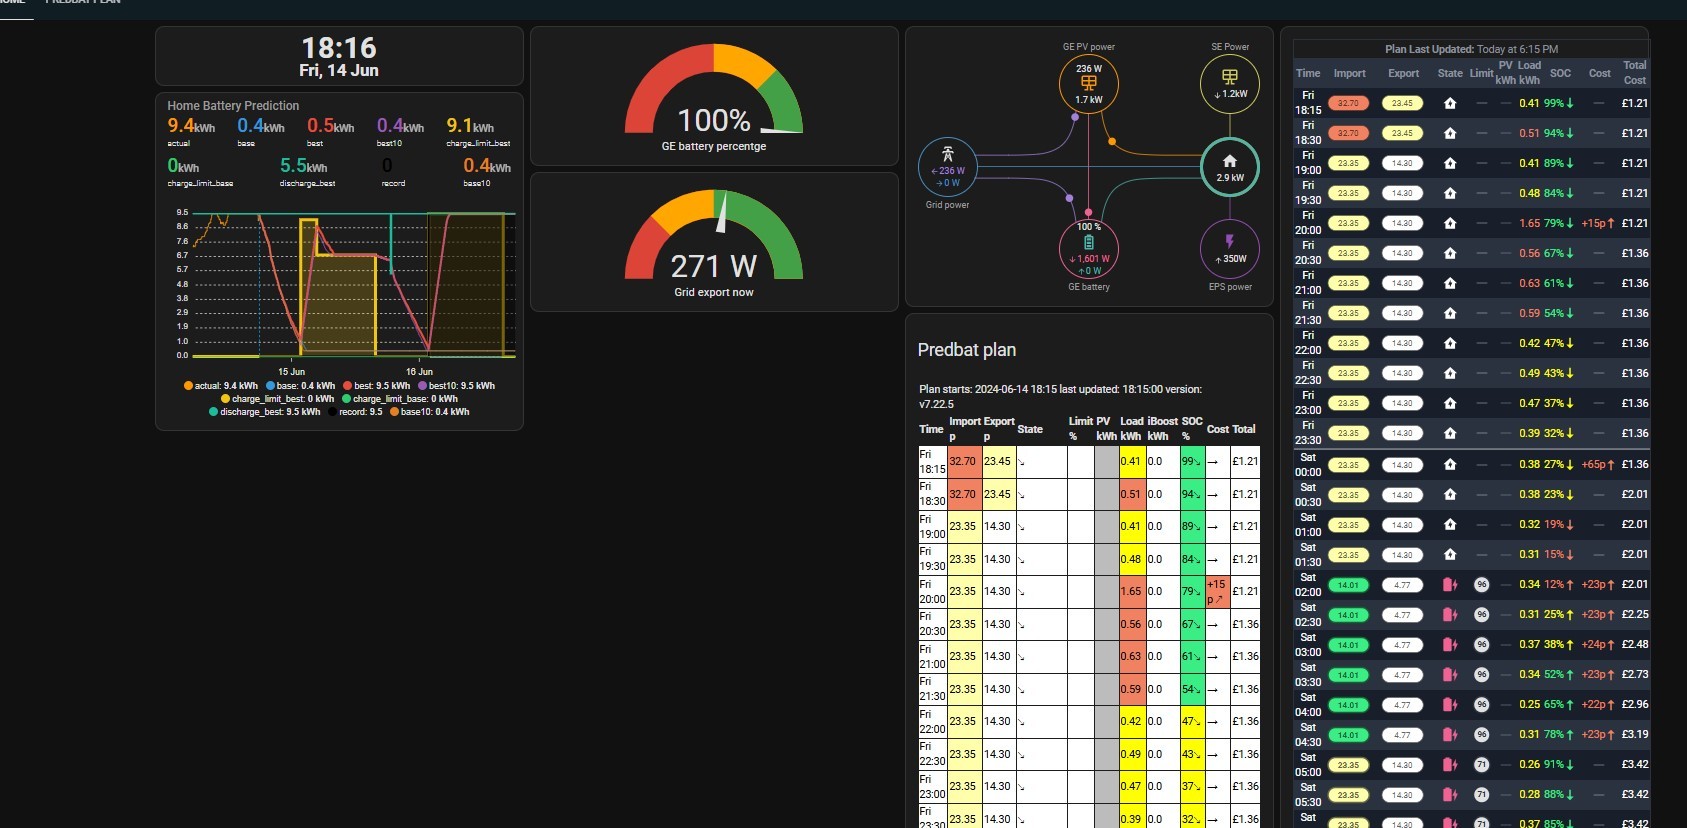
Task: Click the Sat 02:00 battery charging state icon
Action: click(1450, 584)
